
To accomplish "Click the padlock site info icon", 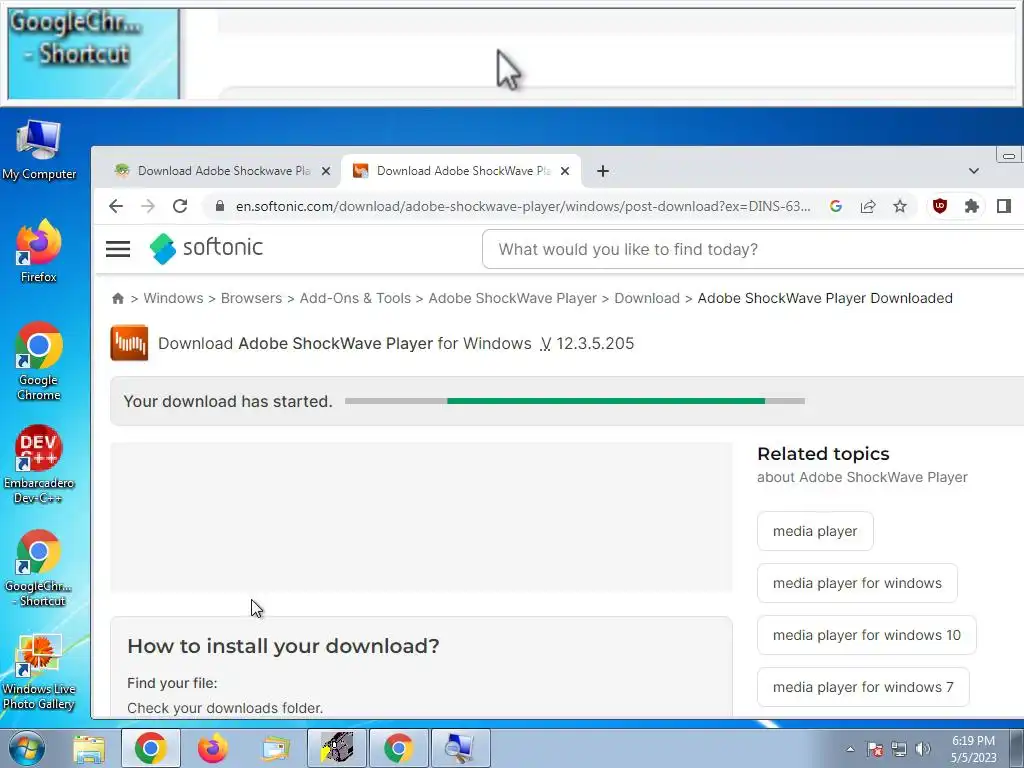I will pyautogui.click(x=220, y=206).
